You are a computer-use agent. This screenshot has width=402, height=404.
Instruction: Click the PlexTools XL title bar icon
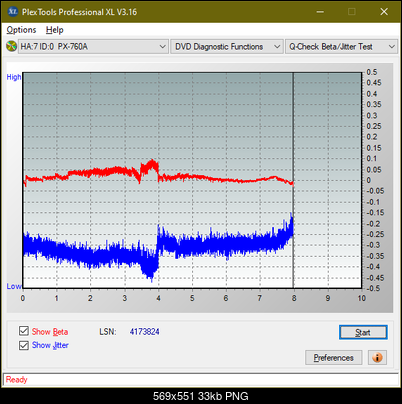tap(12, 12)
